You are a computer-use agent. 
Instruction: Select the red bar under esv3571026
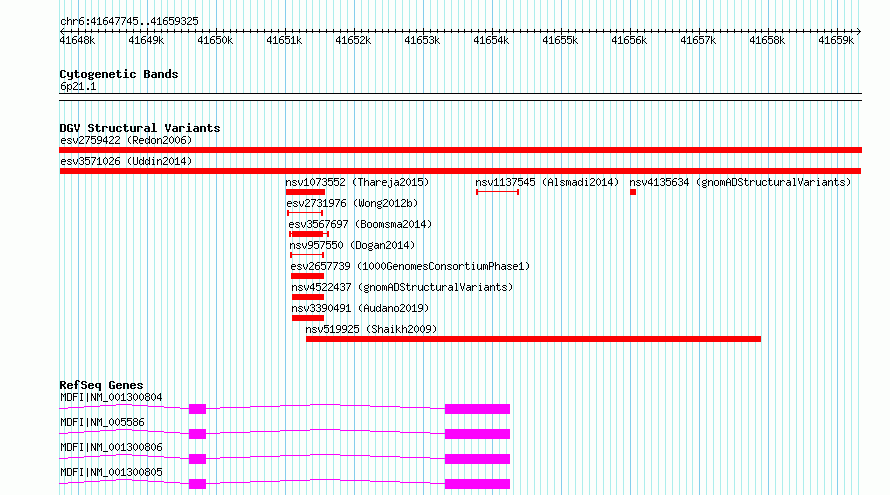click(460, 171)
